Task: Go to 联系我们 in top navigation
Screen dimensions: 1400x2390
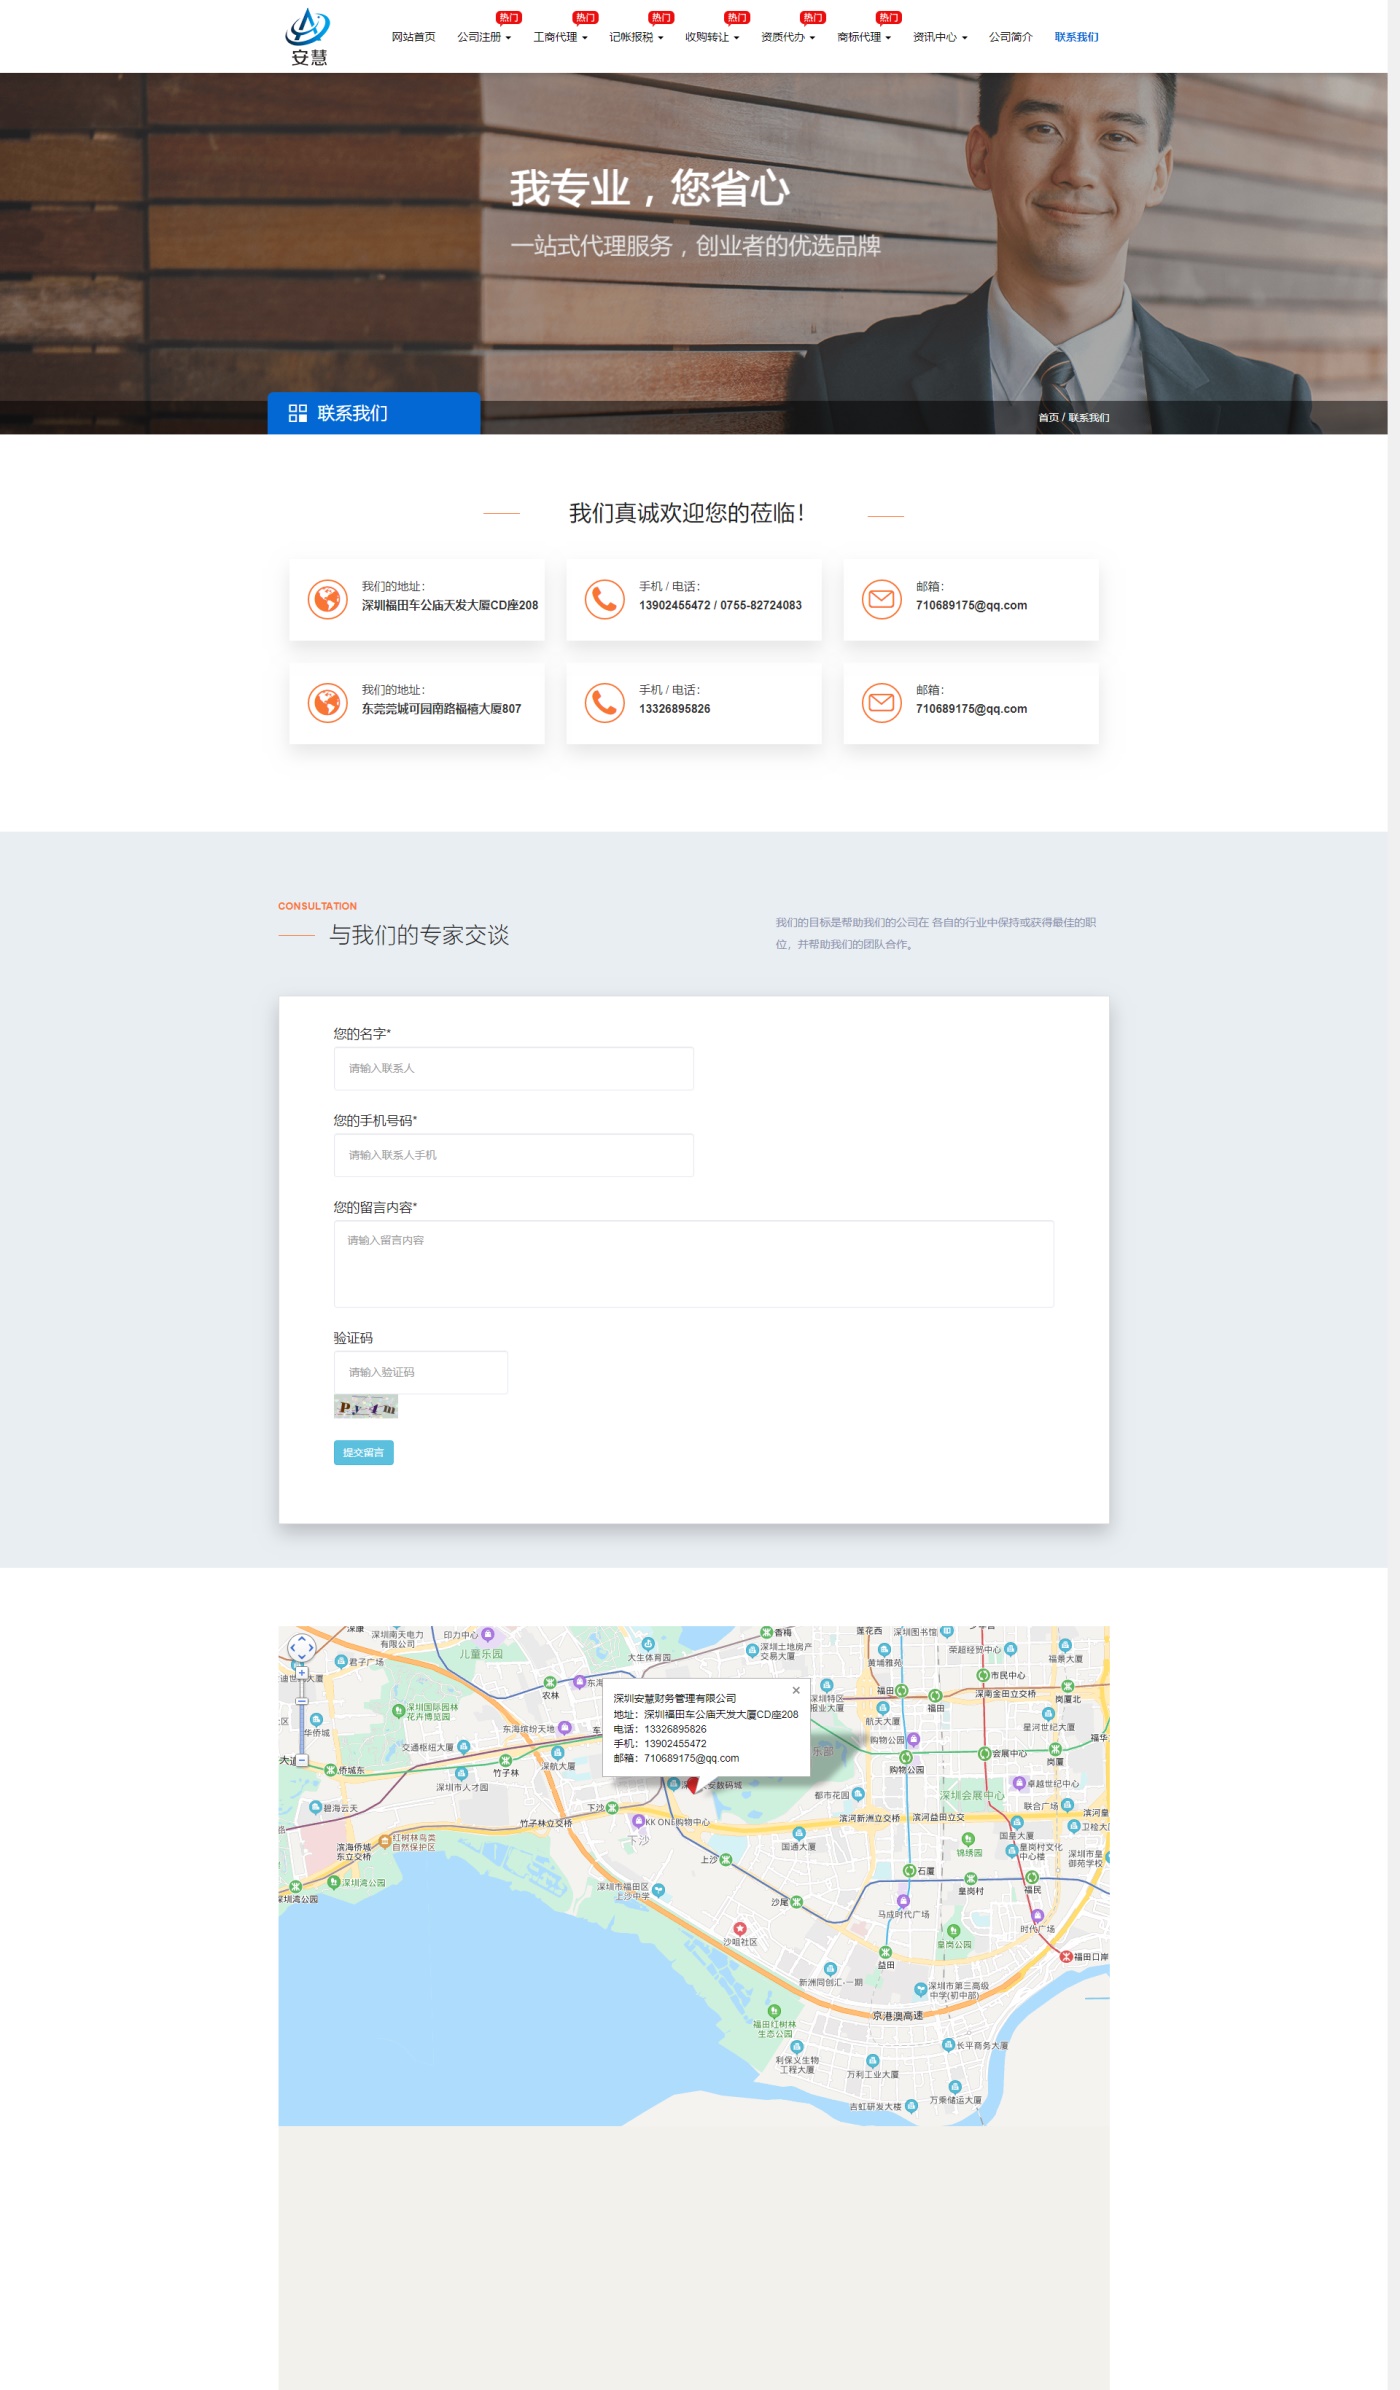Action: coord(1077,37)
